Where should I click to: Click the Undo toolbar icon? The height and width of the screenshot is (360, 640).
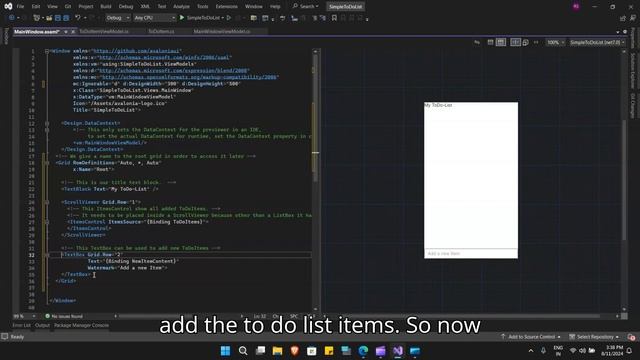78,18
